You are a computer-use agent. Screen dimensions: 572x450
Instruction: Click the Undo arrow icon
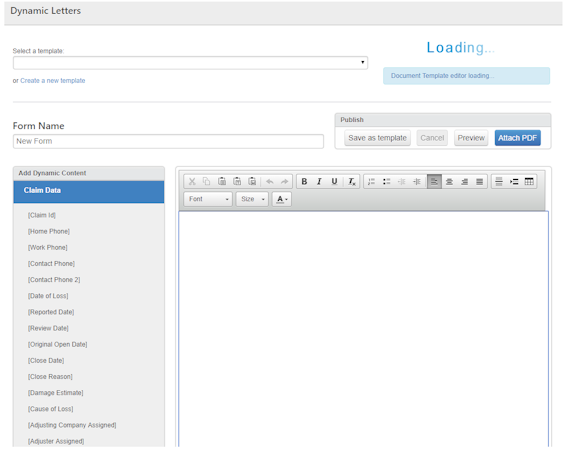(270, 181)
